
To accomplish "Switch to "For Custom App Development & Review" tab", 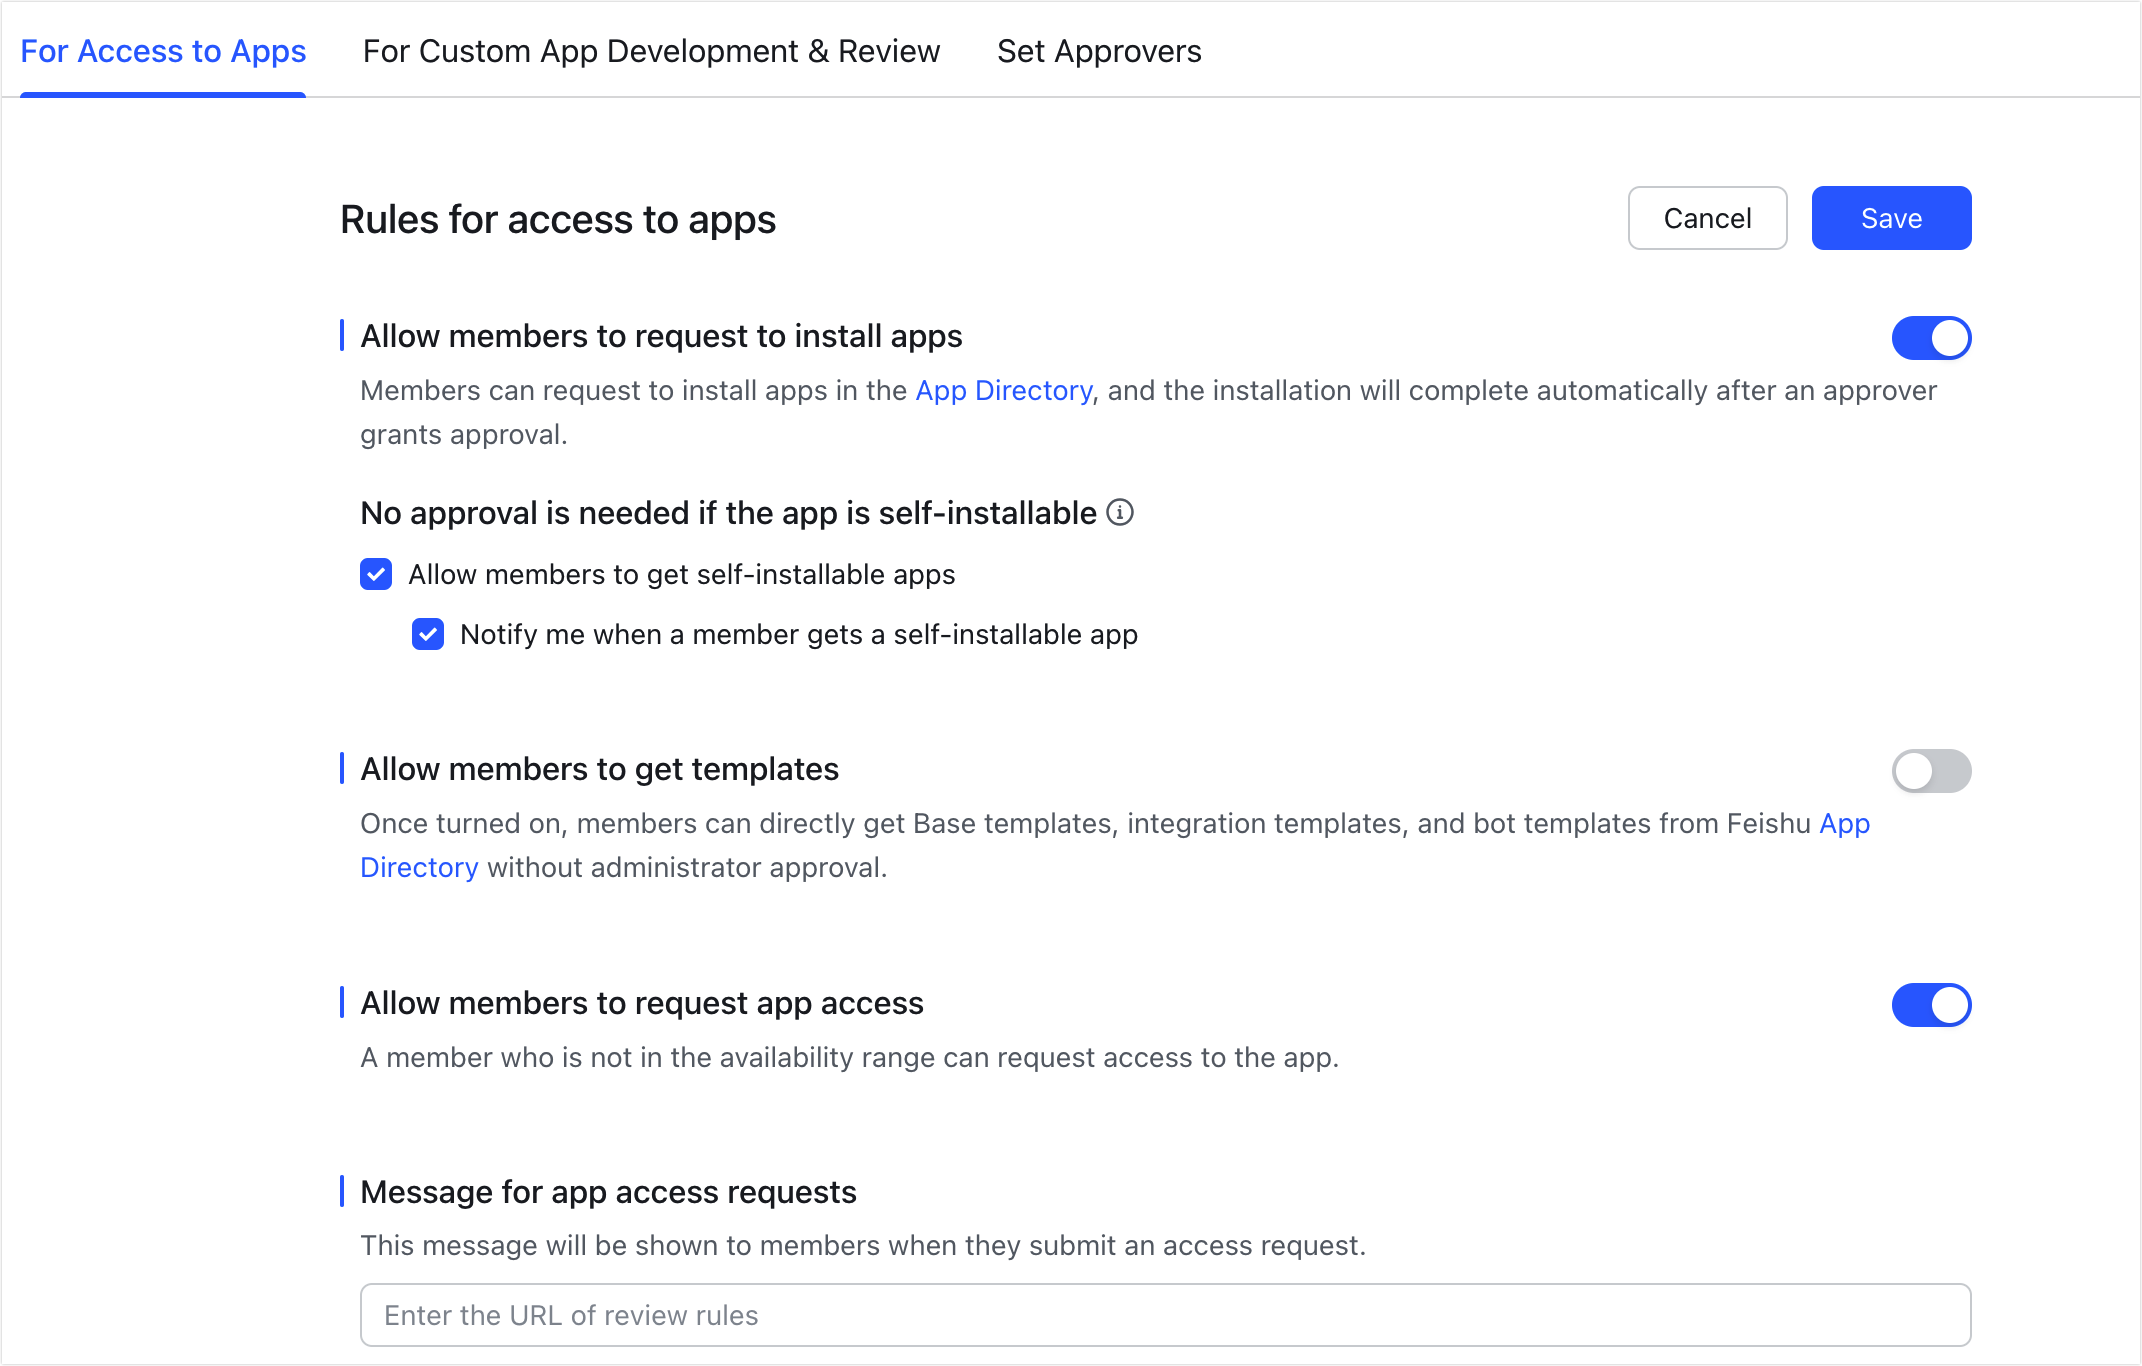I will click(652, 51).
